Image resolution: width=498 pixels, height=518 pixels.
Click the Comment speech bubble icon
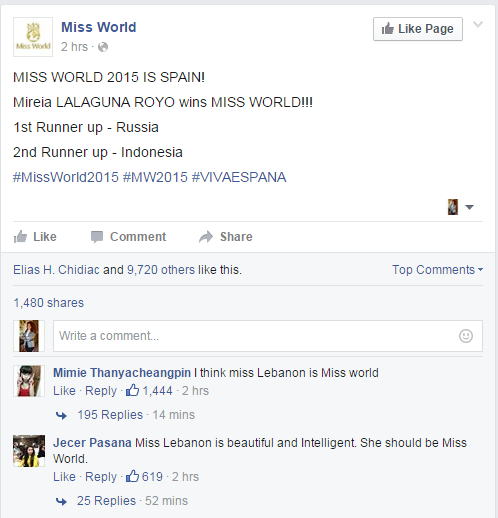(97, 237)
